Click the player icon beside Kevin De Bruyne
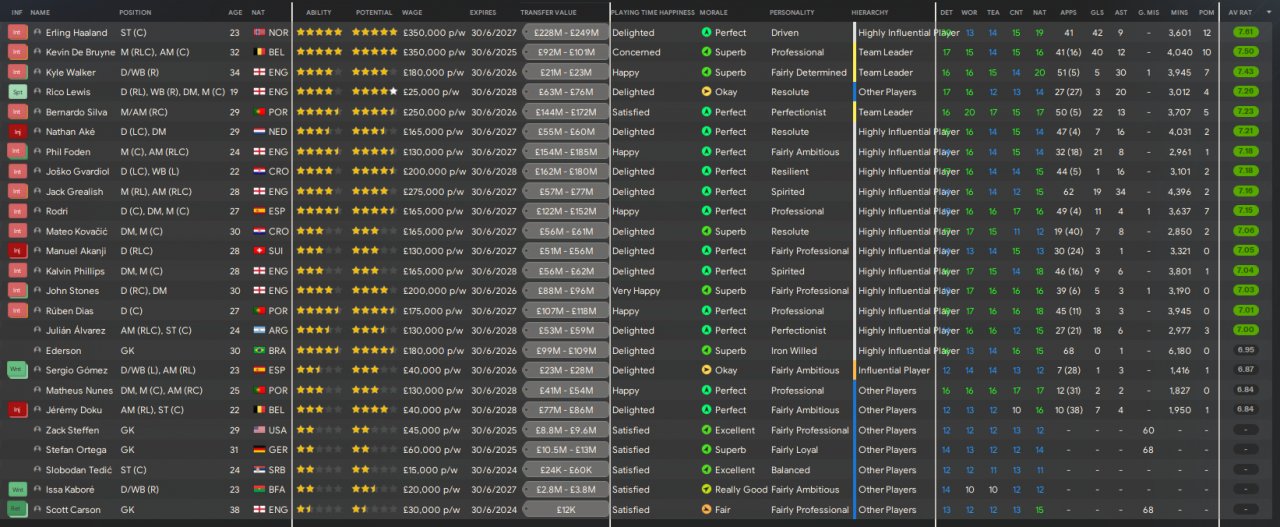The height and width of the screenshot is (527, 1280). click(38, 52)
